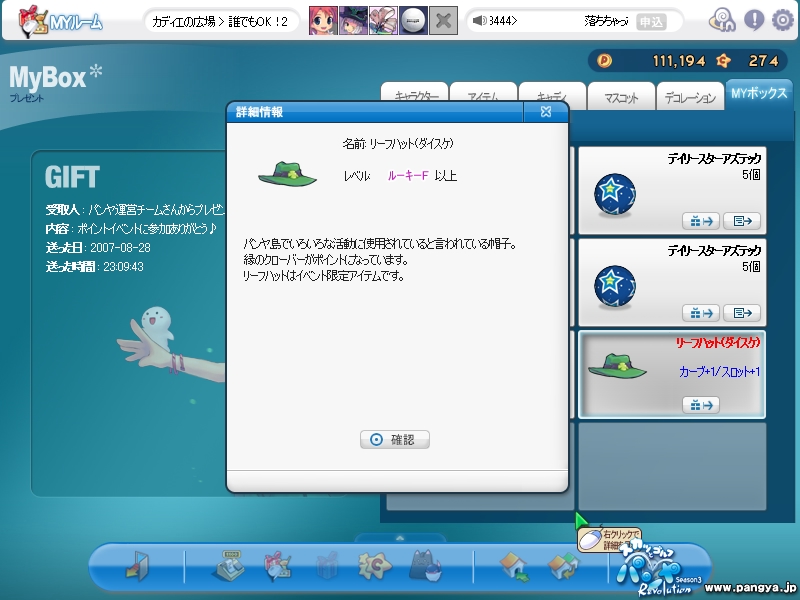Select the white golf ball slot
Screen dimensions: 800x600
(x=413, y=21)
